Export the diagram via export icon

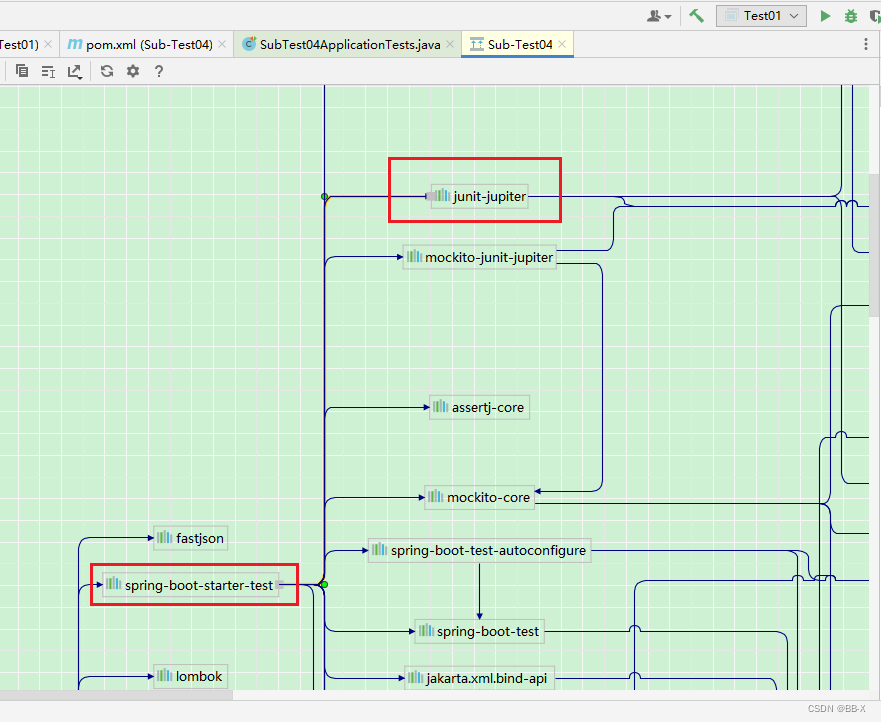pos(75,71)
